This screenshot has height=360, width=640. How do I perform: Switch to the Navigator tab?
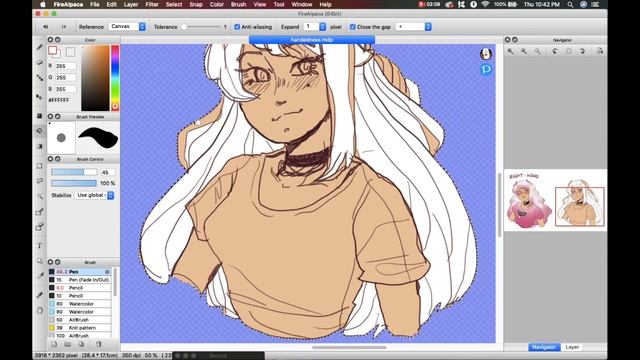pos(544,347)
